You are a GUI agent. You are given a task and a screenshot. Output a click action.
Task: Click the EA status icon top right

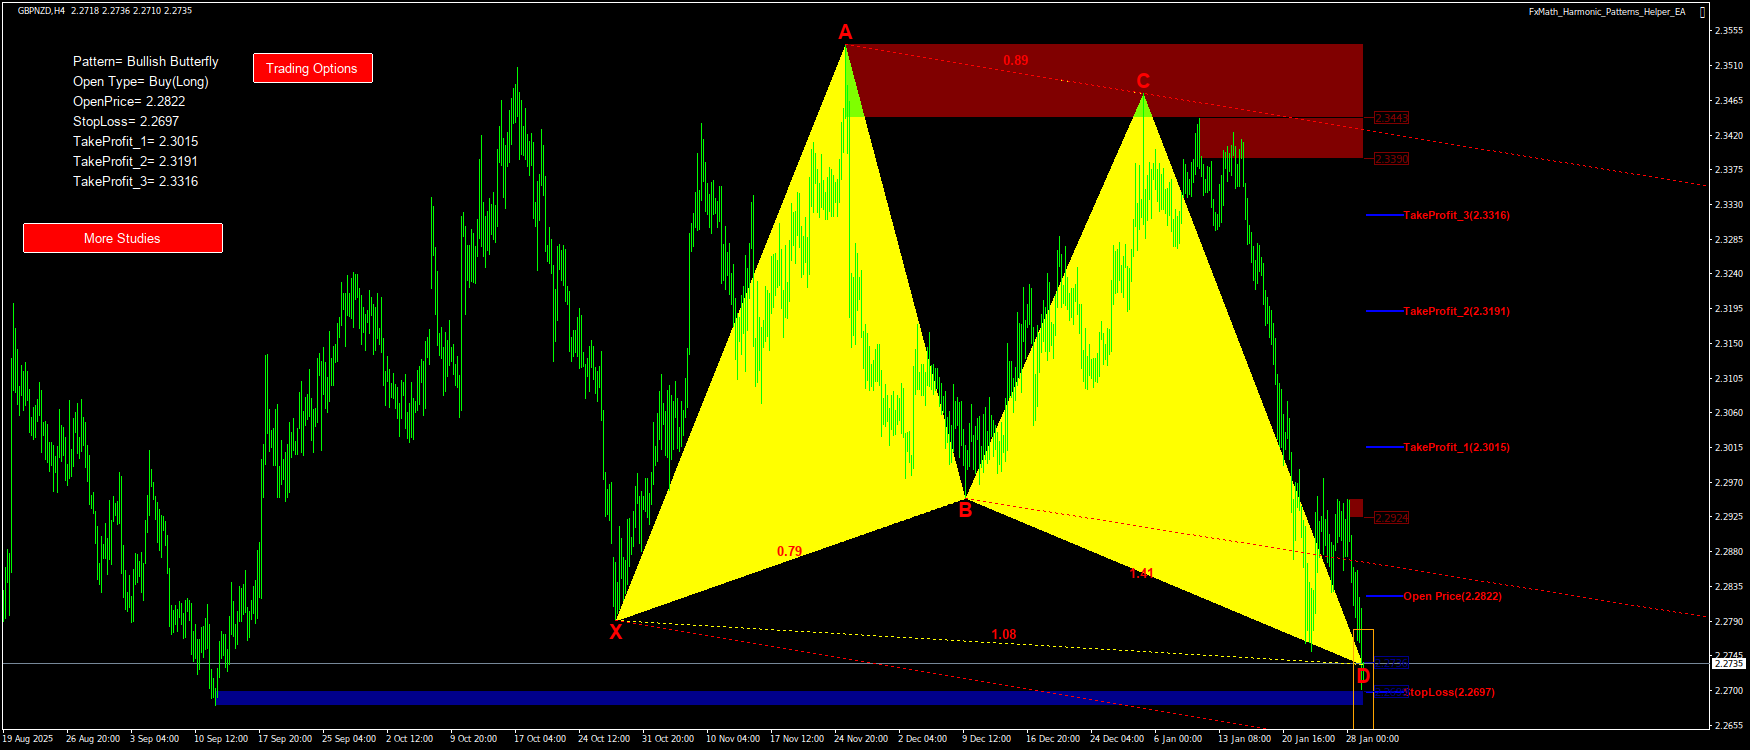point(1703,12)
